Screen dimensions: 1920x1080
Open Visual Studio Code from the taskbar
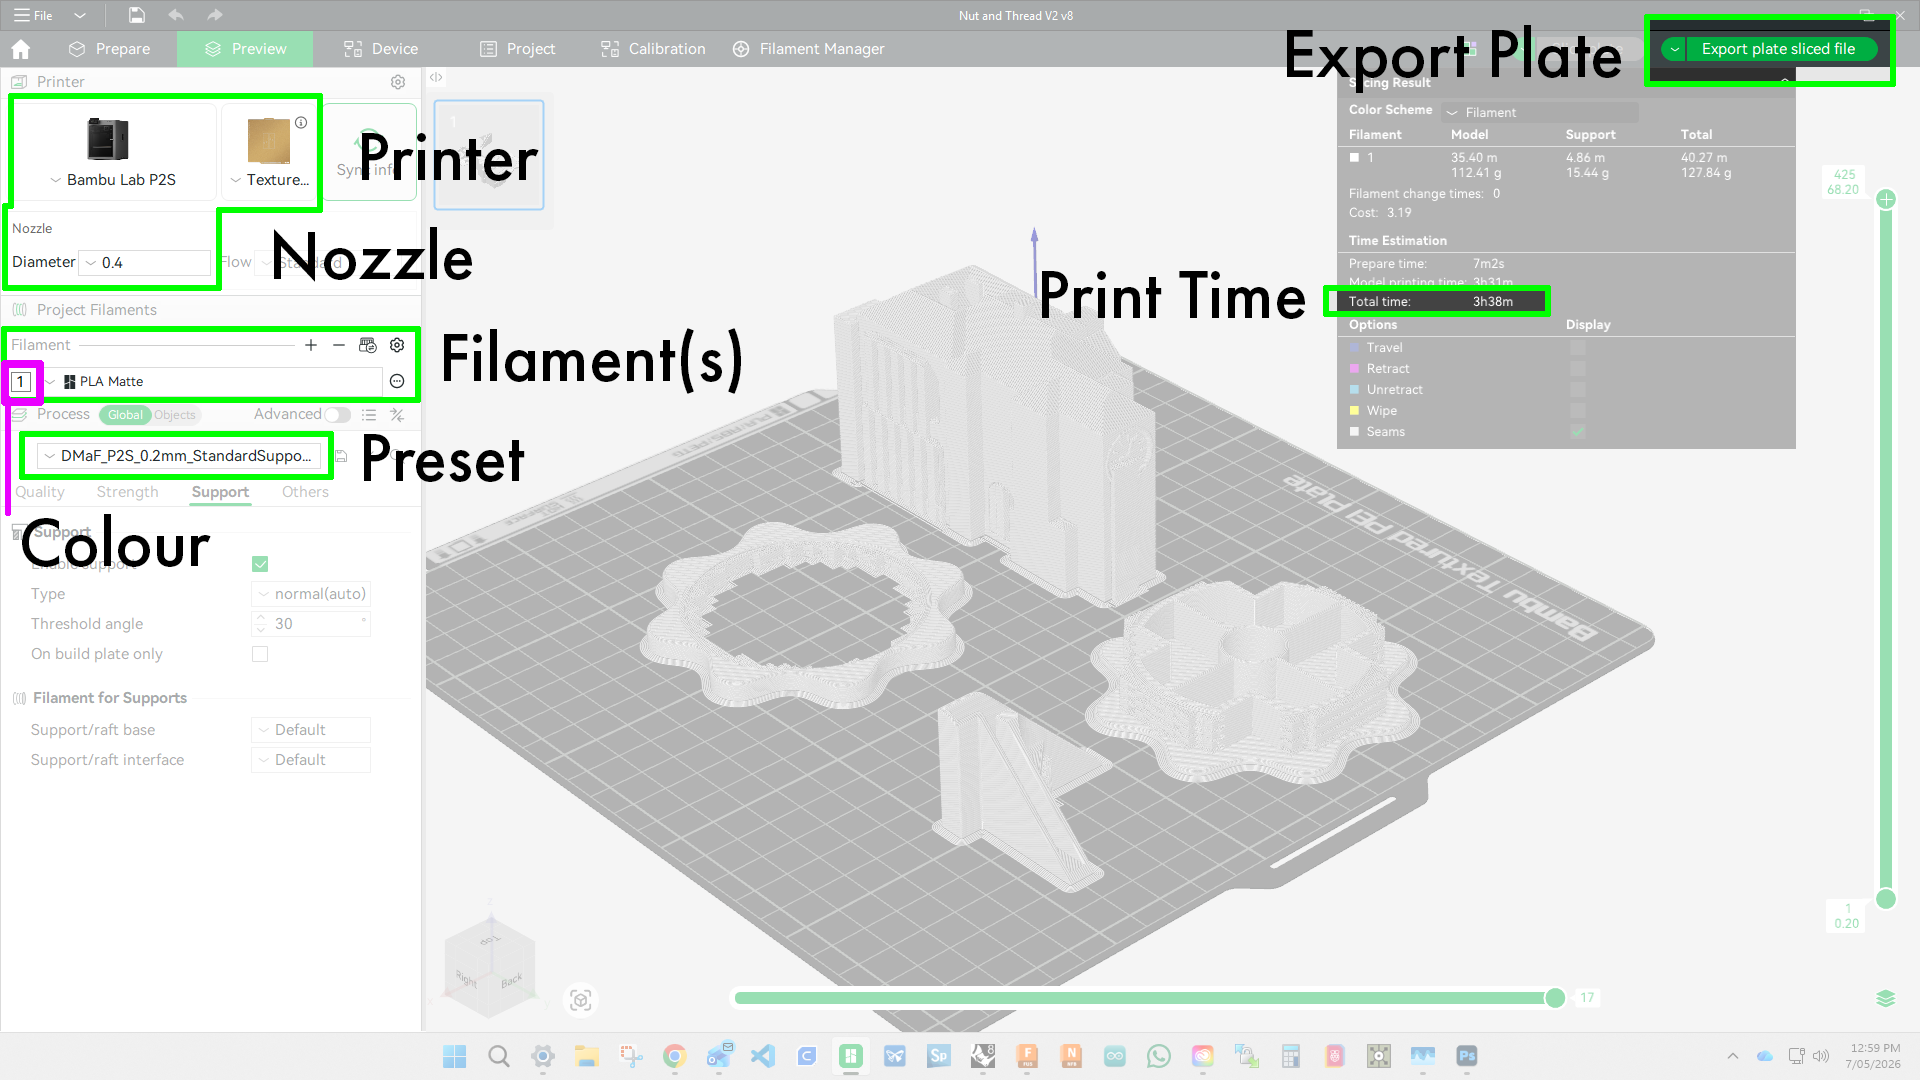[763, 1056]
